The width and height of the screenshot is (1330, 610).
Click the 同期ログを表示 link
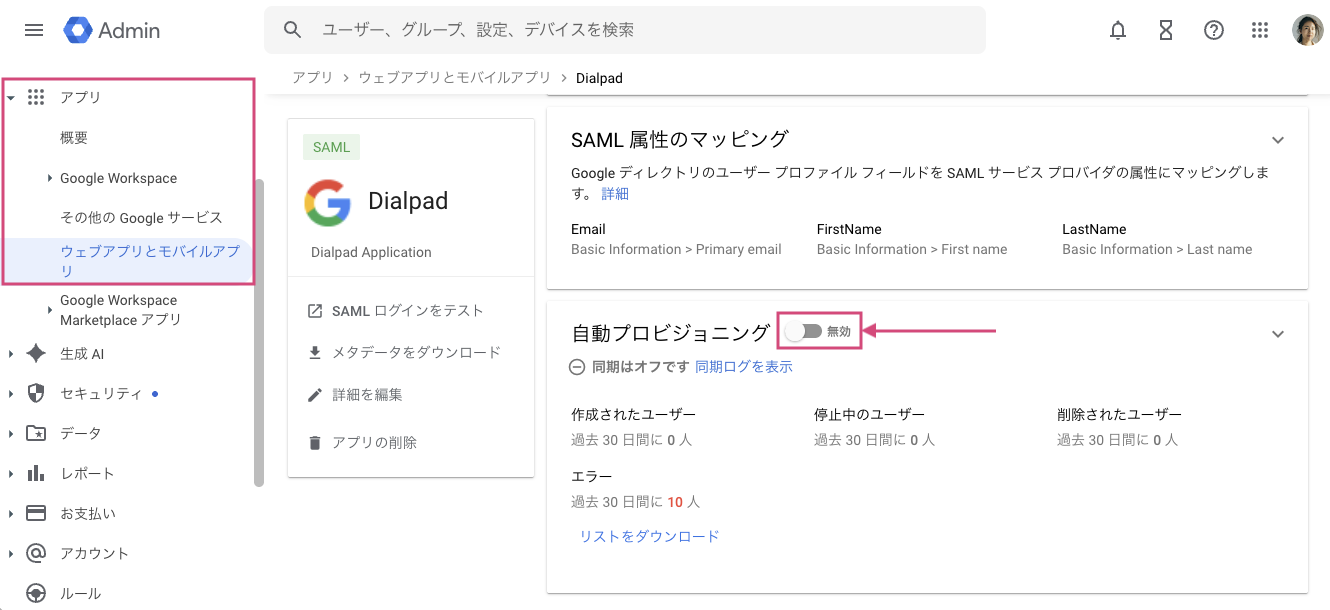[x=743, y=367]
